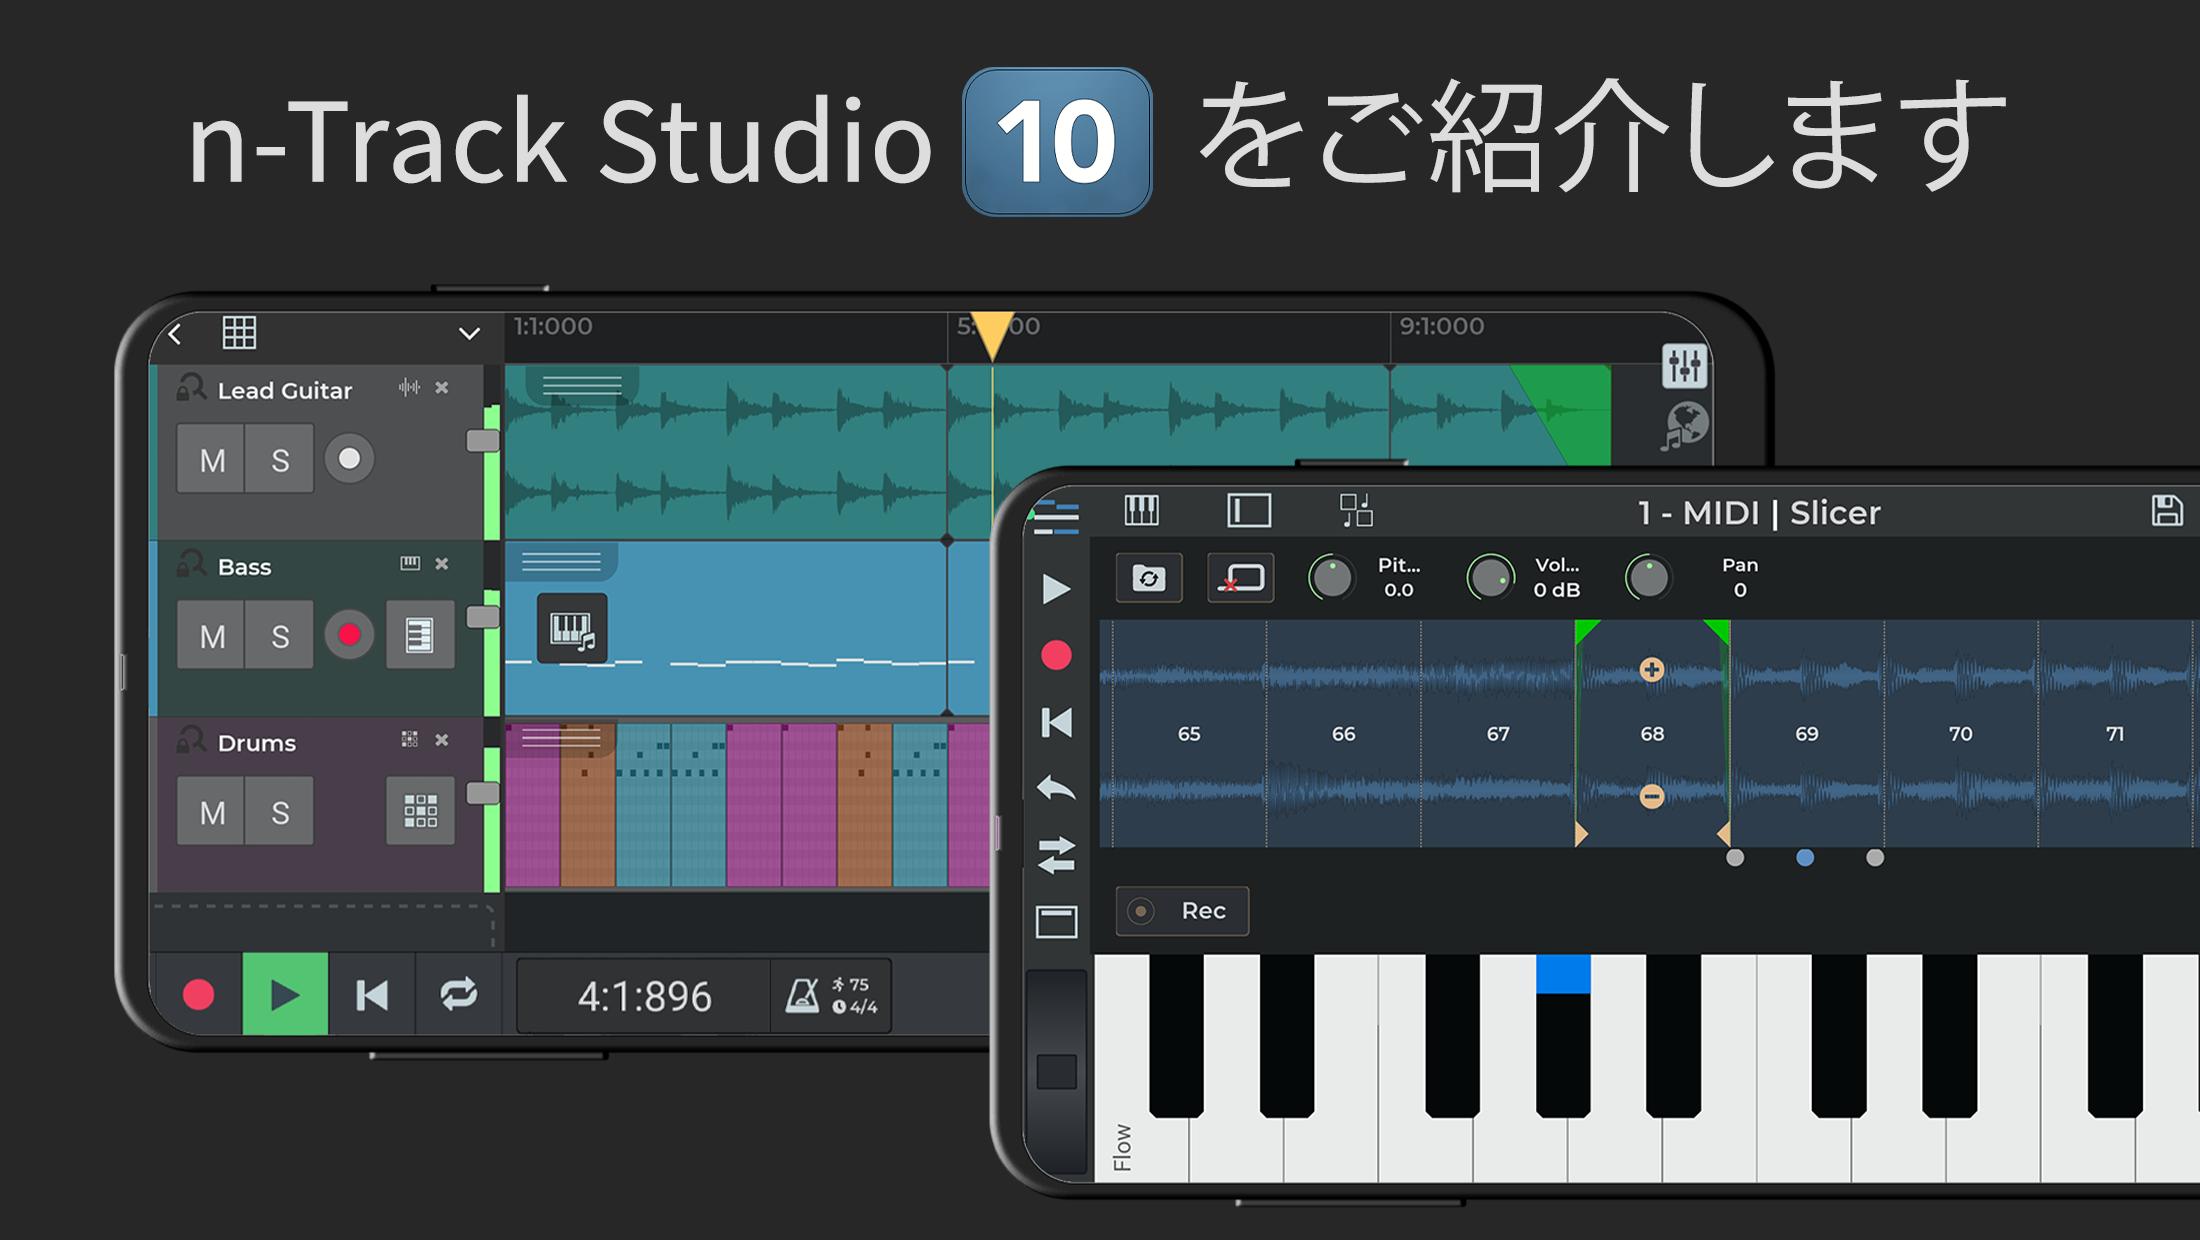The width and height of the screenshot is (2200, 1240).
Task: Click the yellow playhead marker on timeline
Action: point(992,336)
